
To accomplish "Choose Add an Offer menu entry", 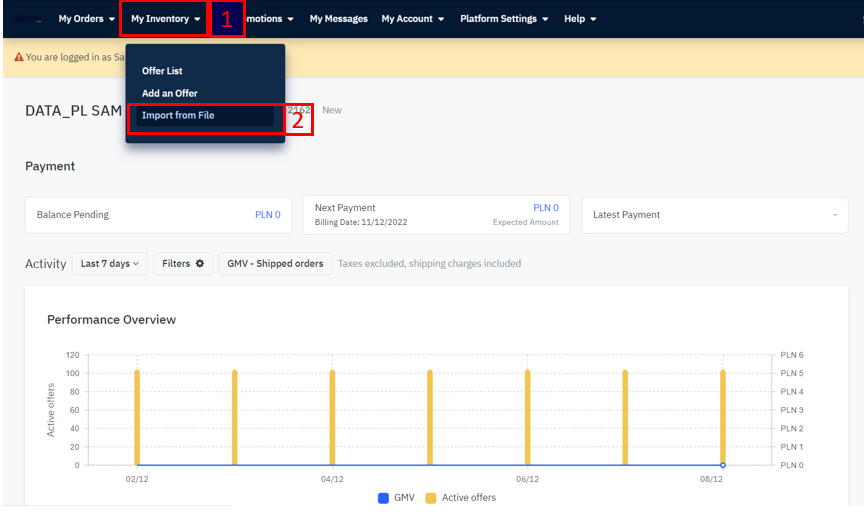I will click(x=170, y=93).
